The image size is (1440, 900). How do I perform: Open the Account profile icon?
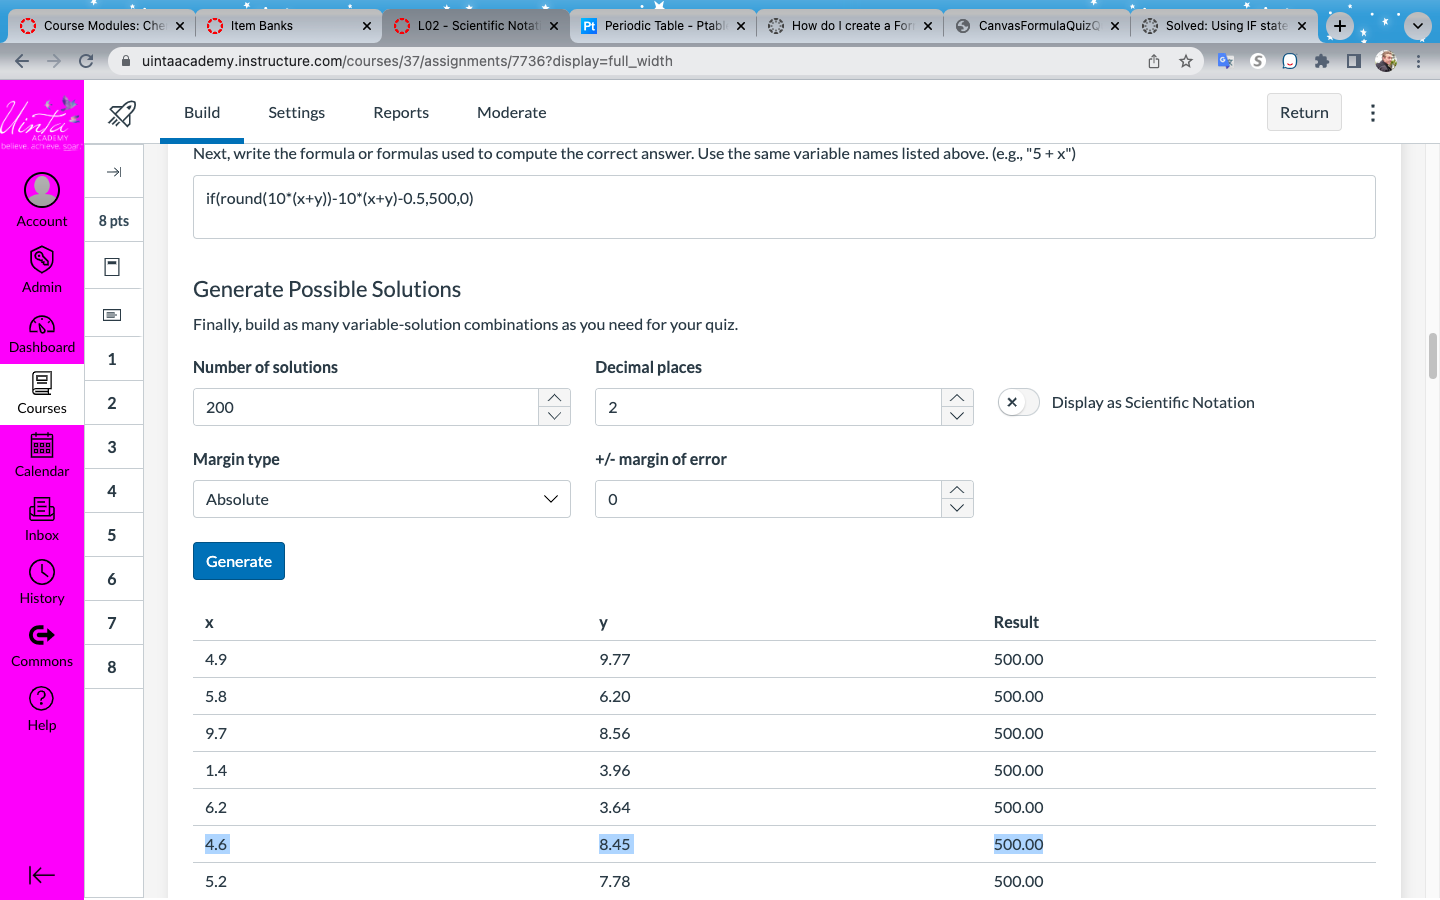pos(42,190)
